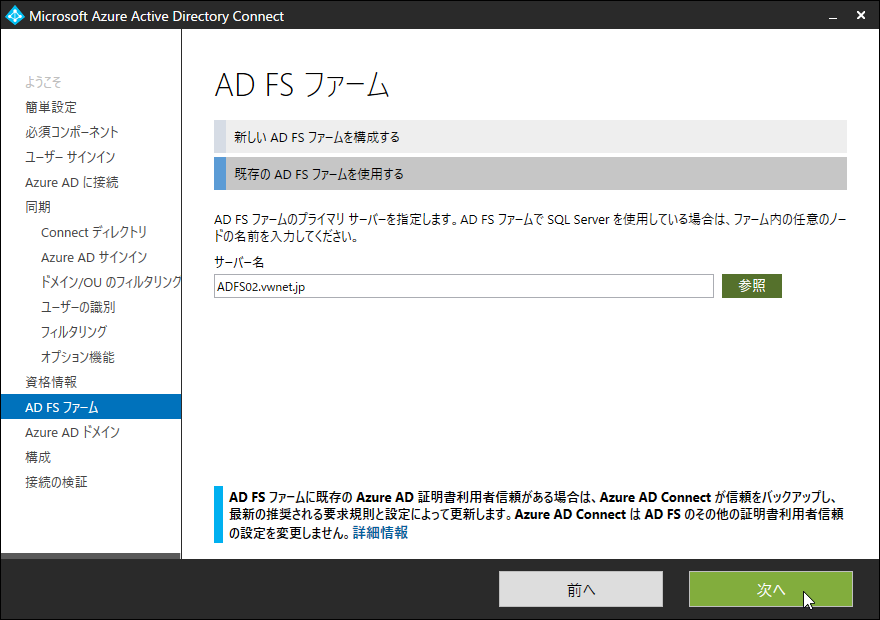Select Azure AD ドメイン step in sidebar
Image resolution: width=880 pixels, height=620 pixels.
72,432
